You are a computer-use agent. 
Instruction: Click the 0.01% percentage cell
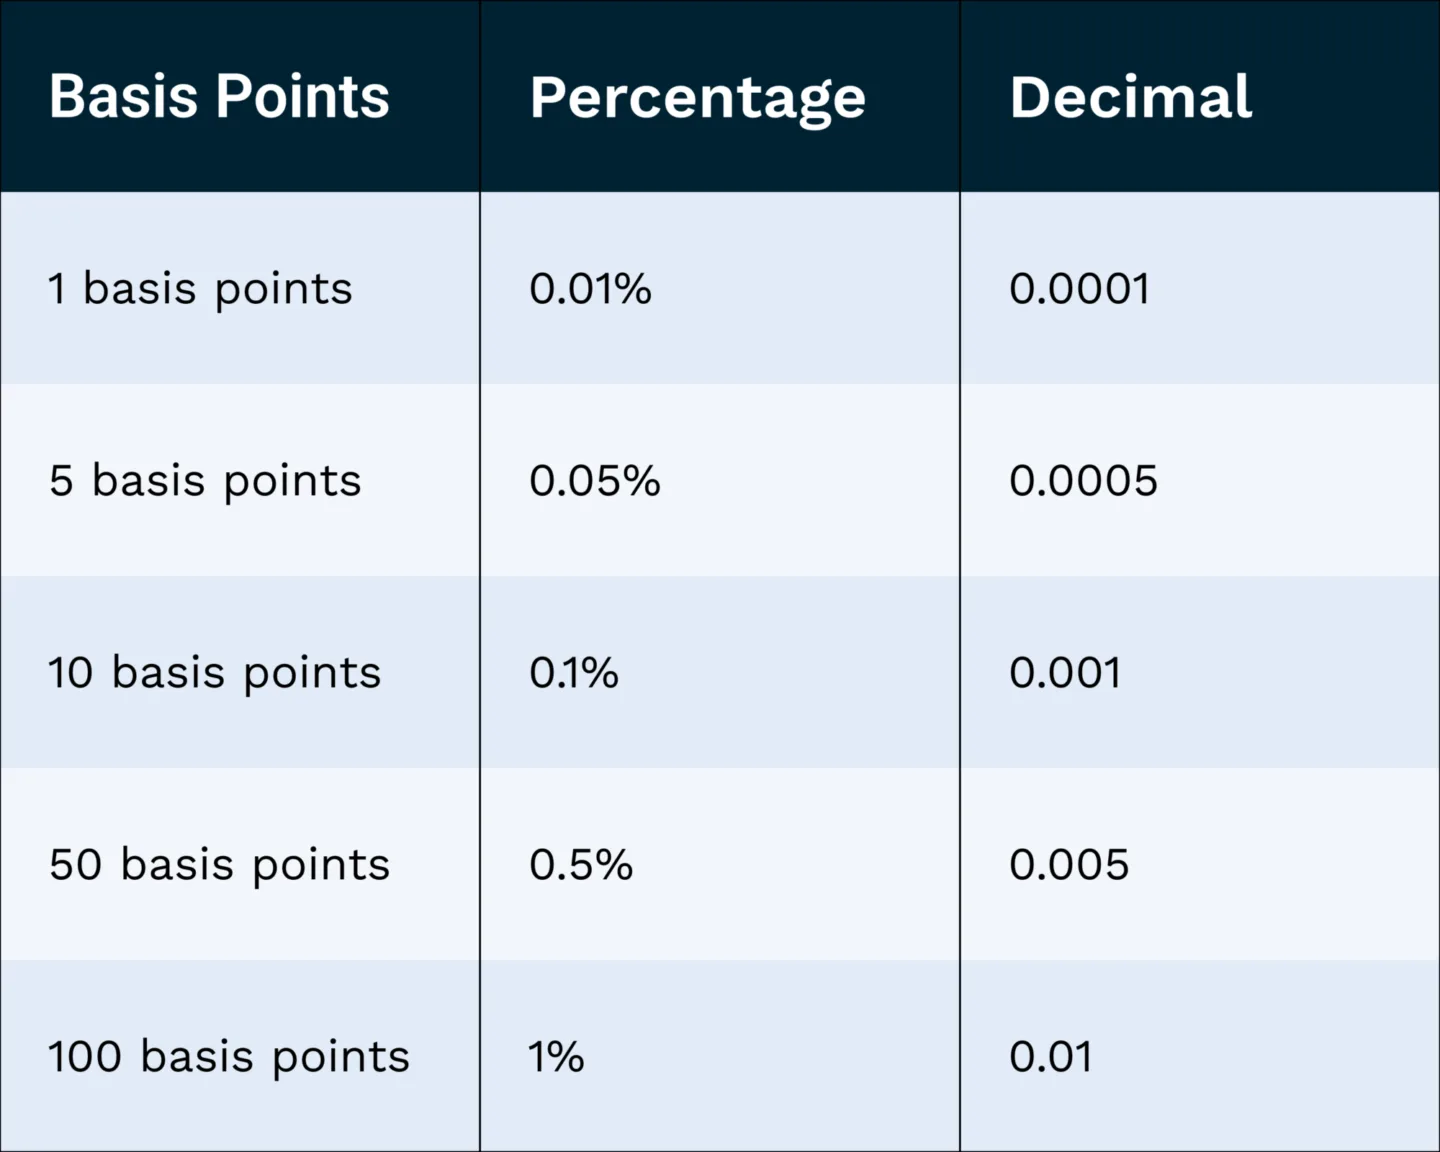[590, 289]
